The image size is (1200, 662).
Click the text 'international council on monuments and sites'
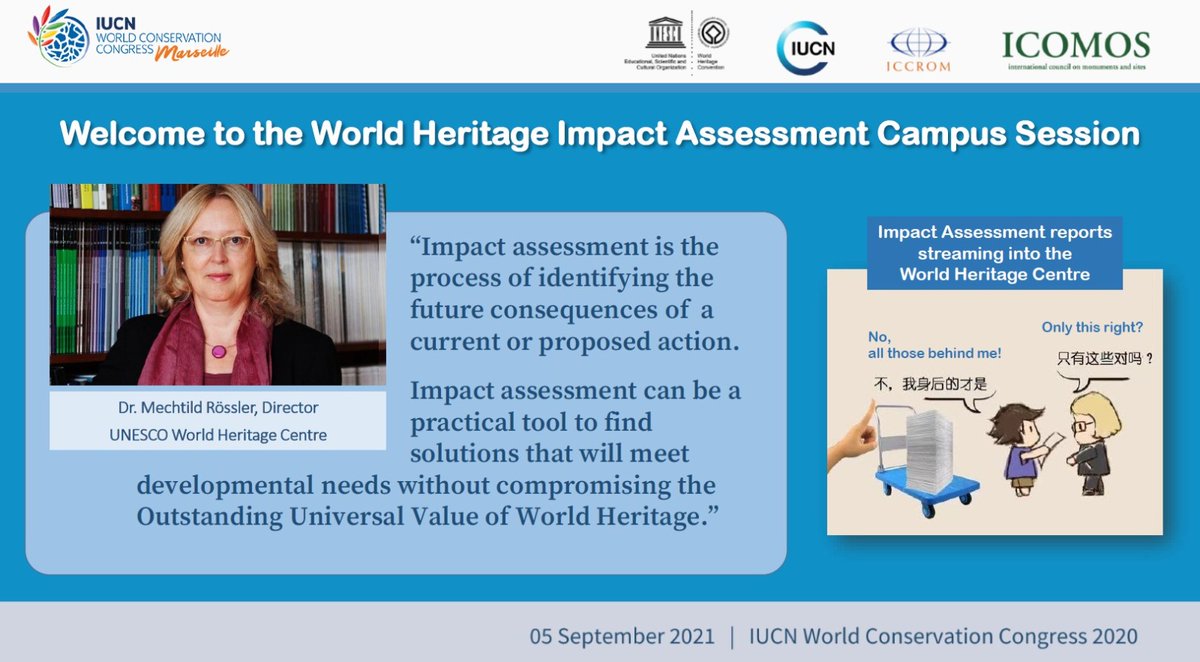tap(1076, 68)
